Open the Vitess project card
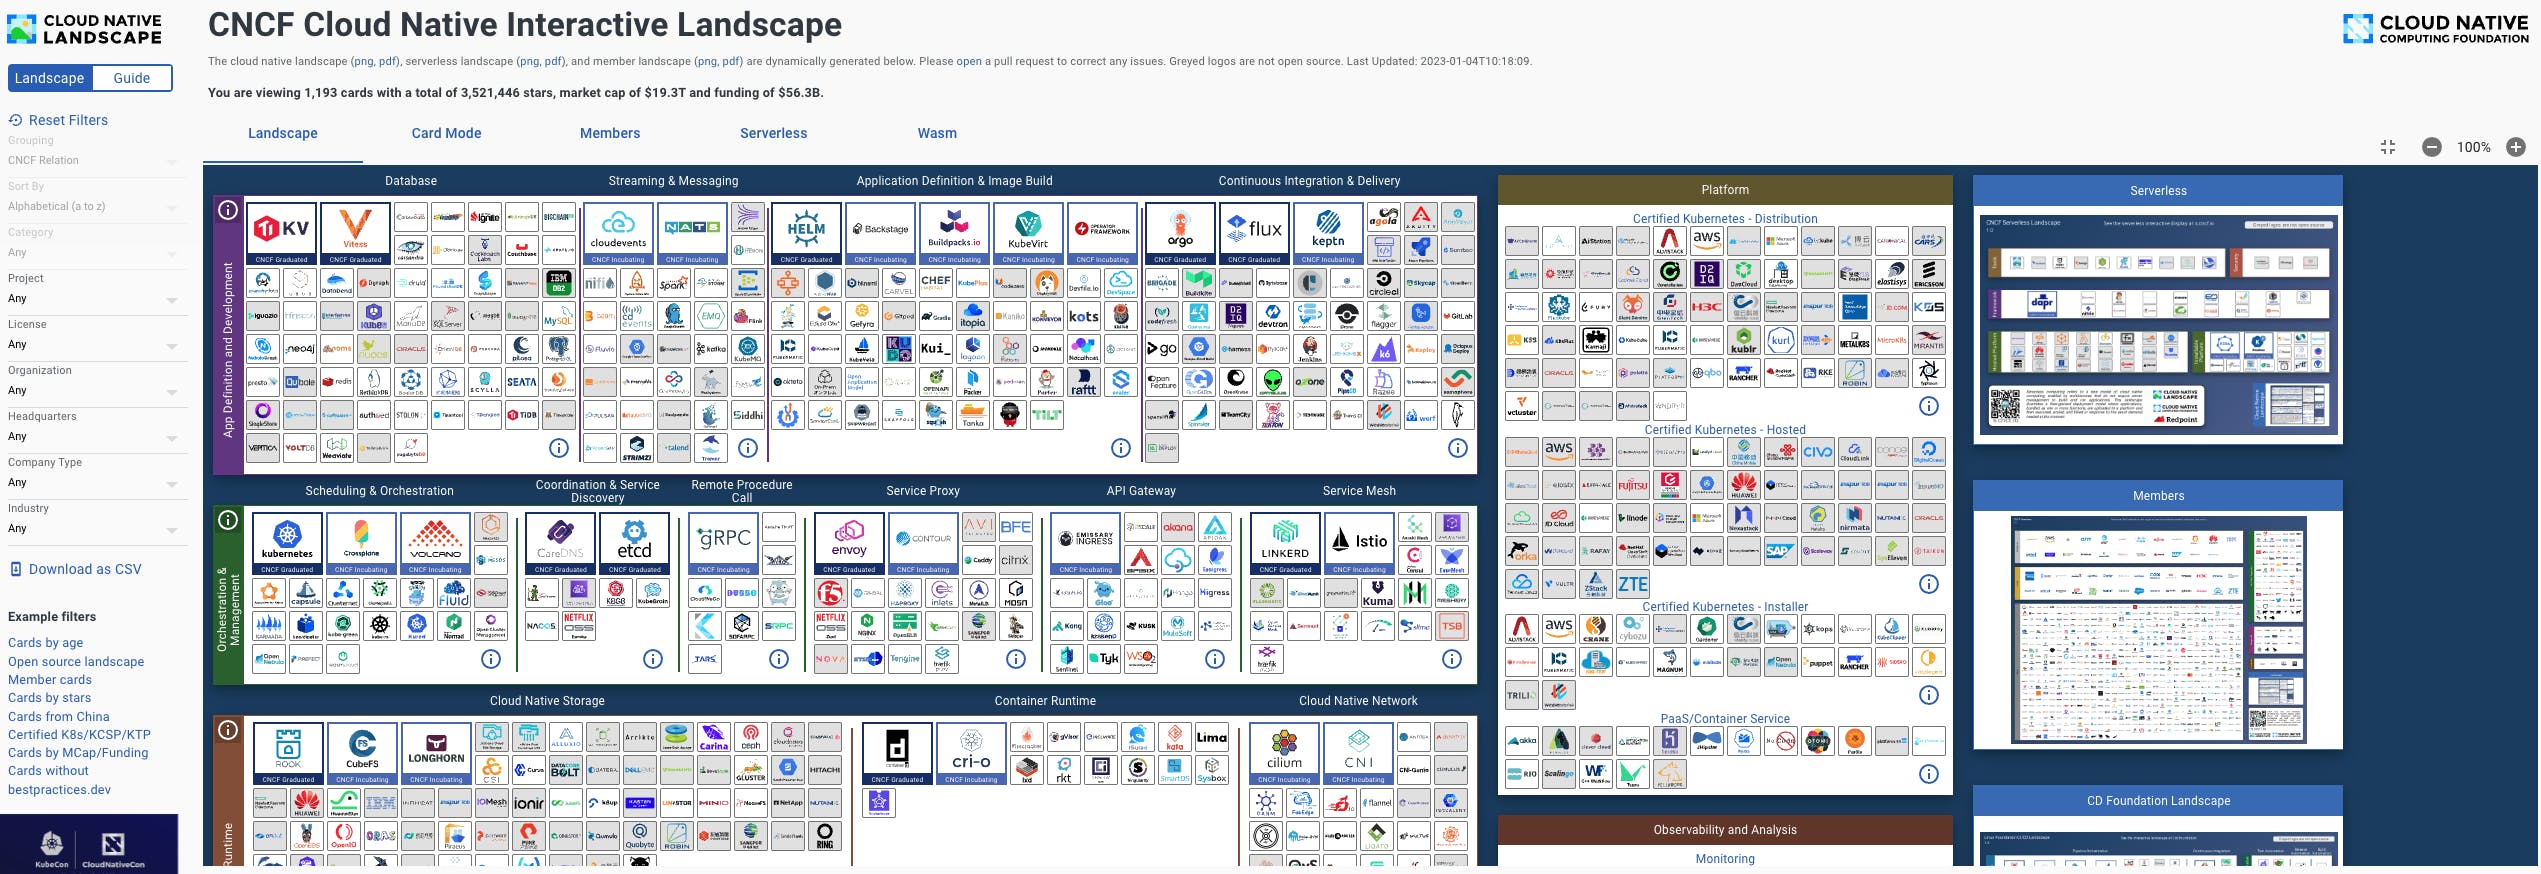Screen dimensions: 2541x874 pos(356,234)
